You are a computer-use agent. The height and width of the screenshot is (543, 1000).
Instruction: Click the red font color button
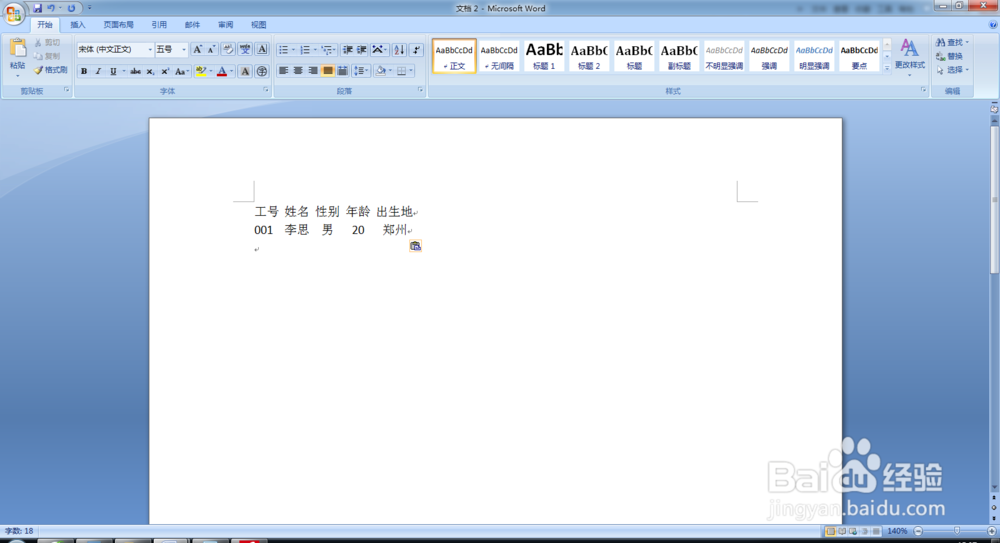coord(222,71)
